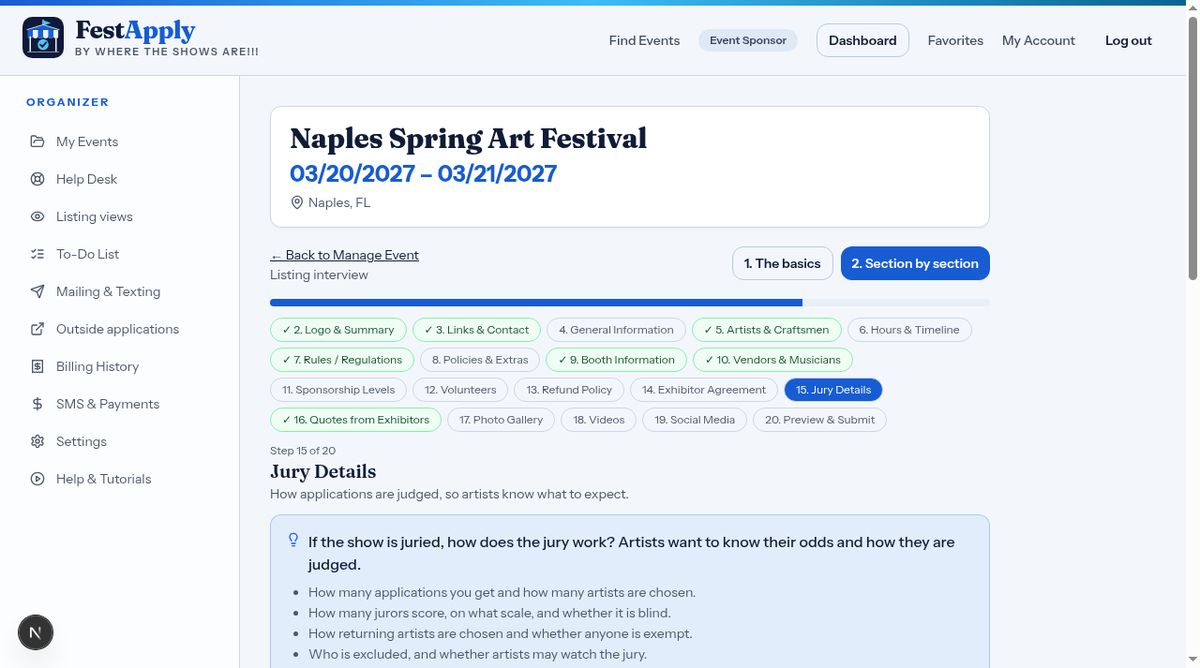Click the To-Do List checklist icon
This screenshot has width=1200, height=668.
tap(37, 254)
